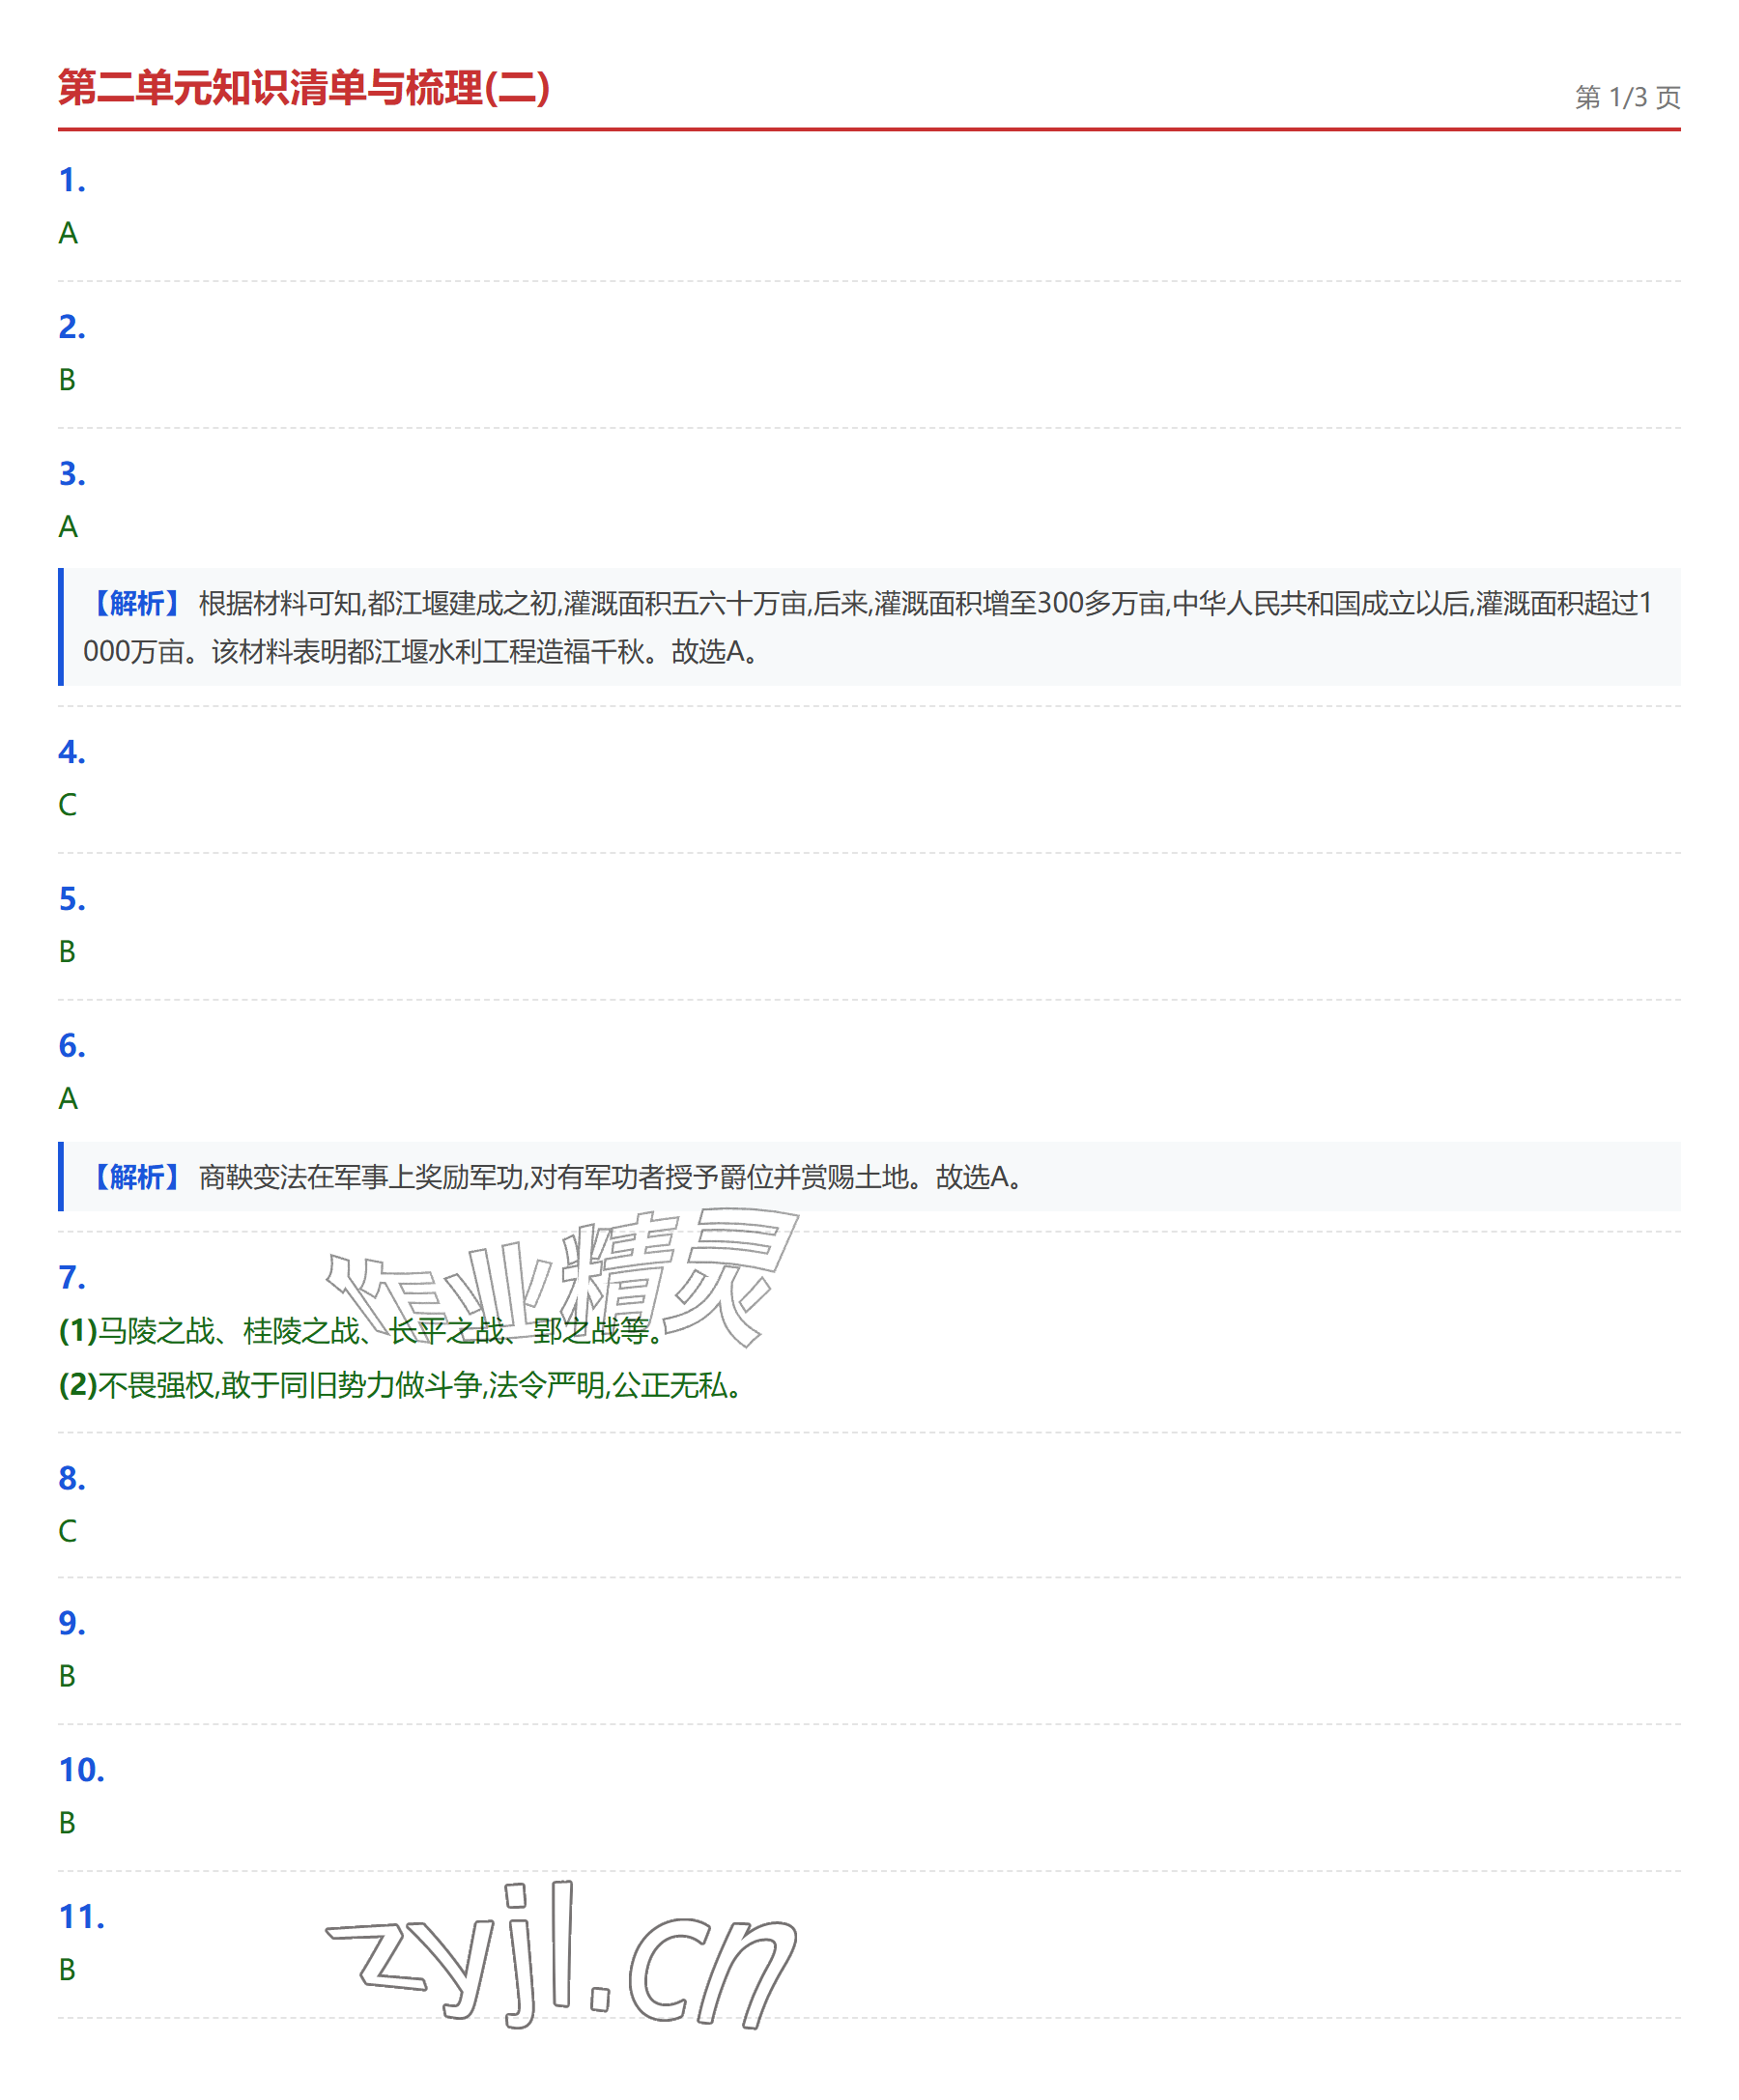The width and height of the screenshot is (1739, 2100).
Task: Click the title 第二单元知识清单与梳理(二)
Action: pos(304,88)
